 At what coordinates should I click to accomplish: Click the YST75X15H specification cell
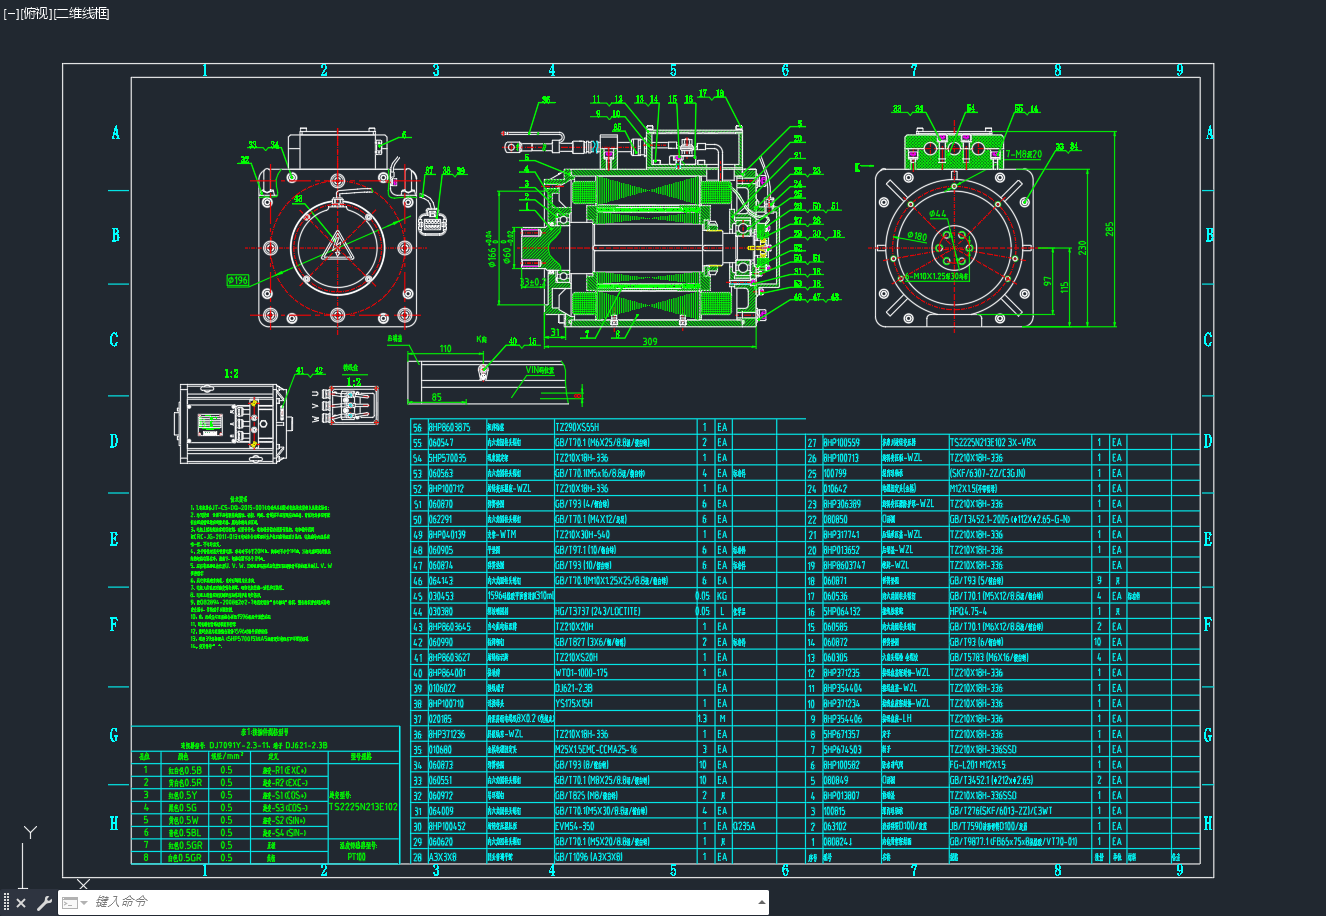pos(574,703)
